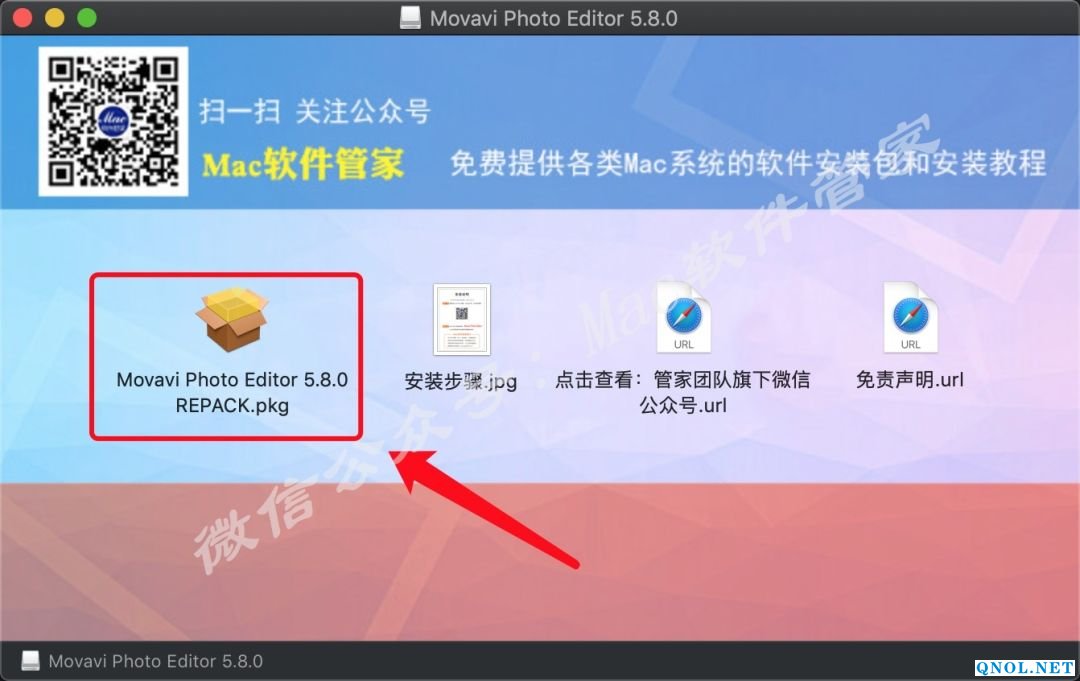The image size is (1080, 681).
Task: Click the 点击查看：管家团队旗下微信公众号.url label
Action: [x=683, y=392]
